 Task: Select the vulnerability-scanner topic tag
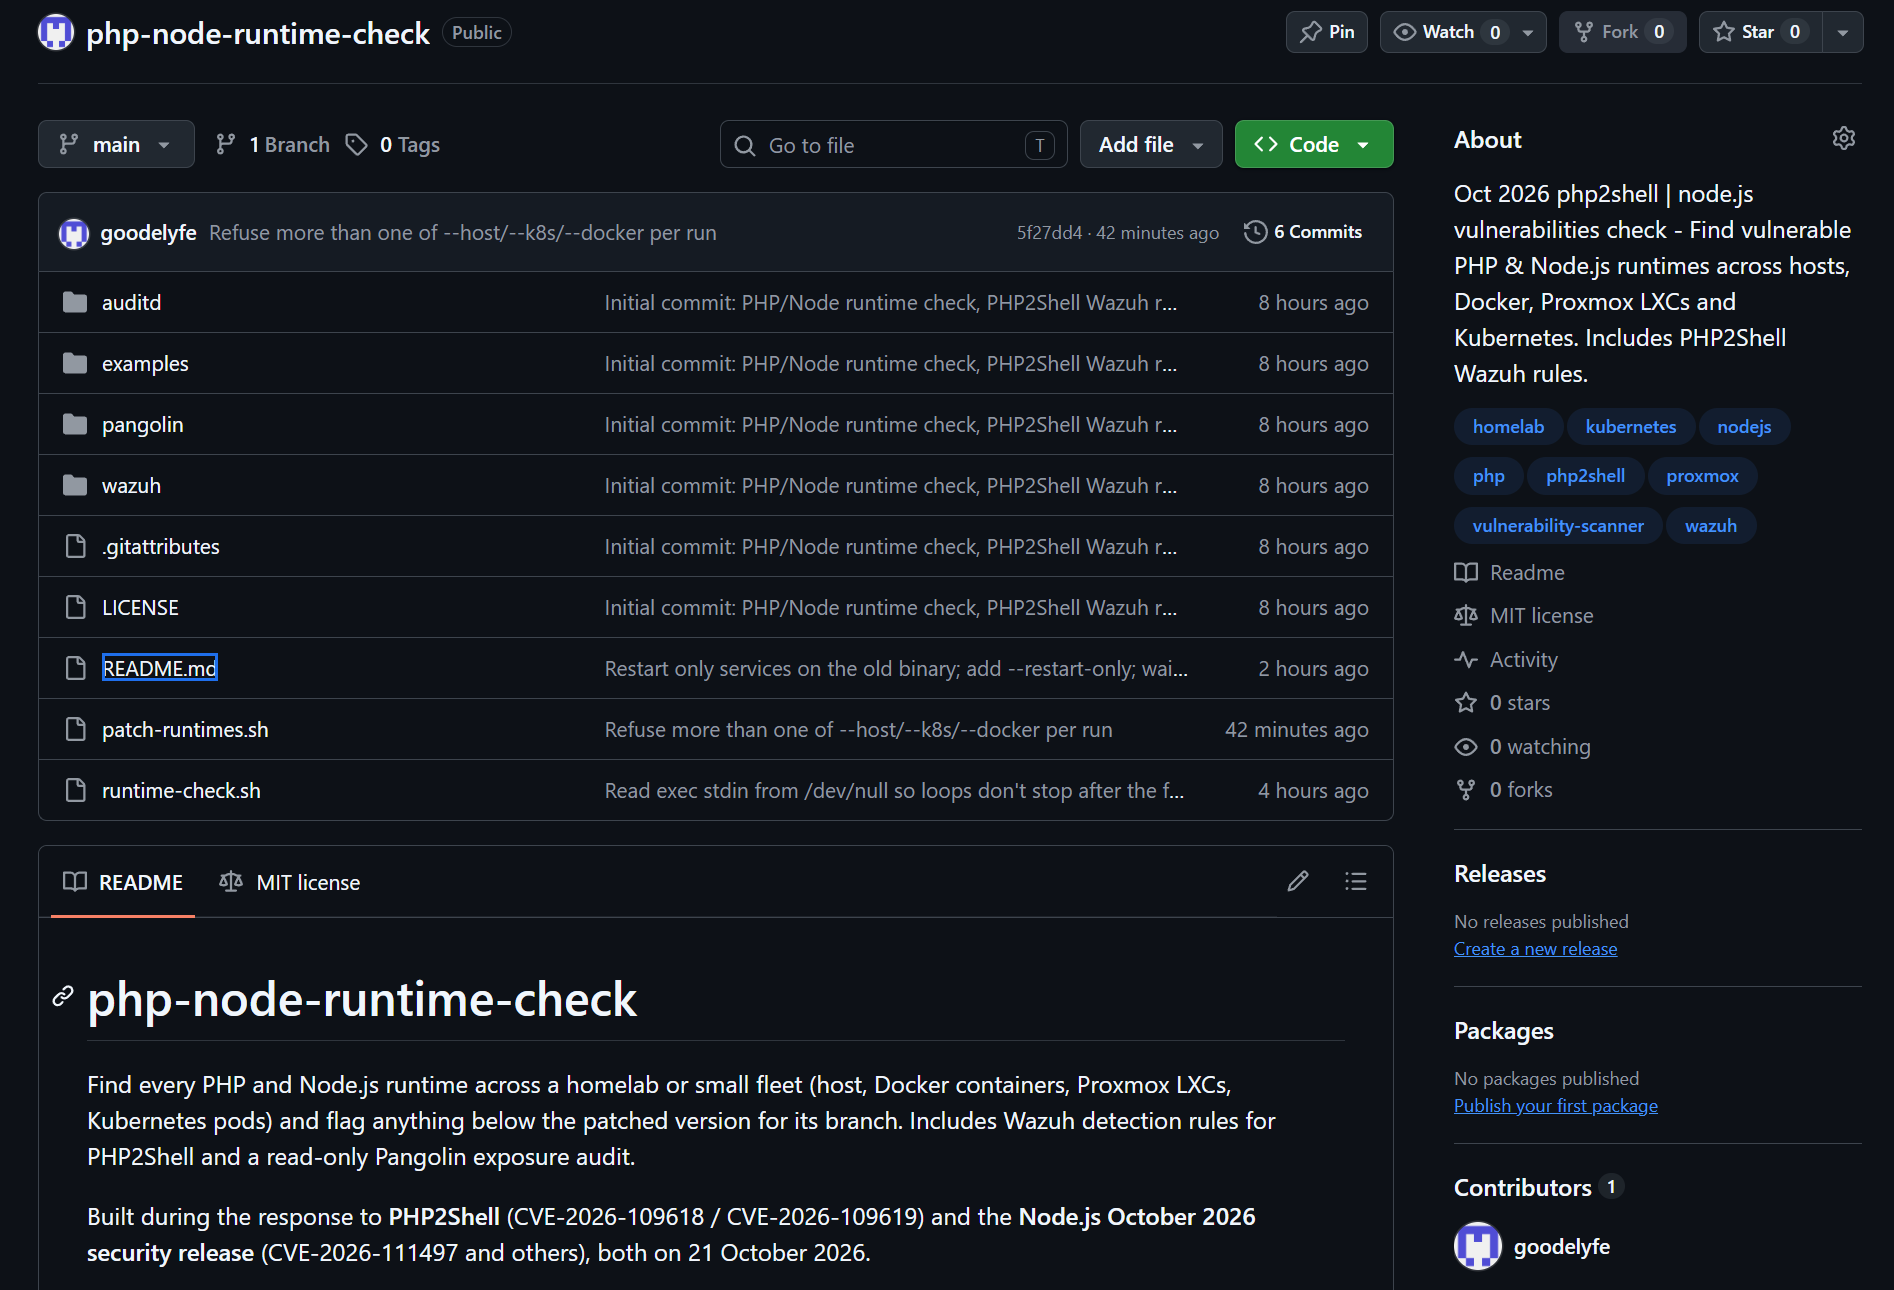tap(1557, 526)
